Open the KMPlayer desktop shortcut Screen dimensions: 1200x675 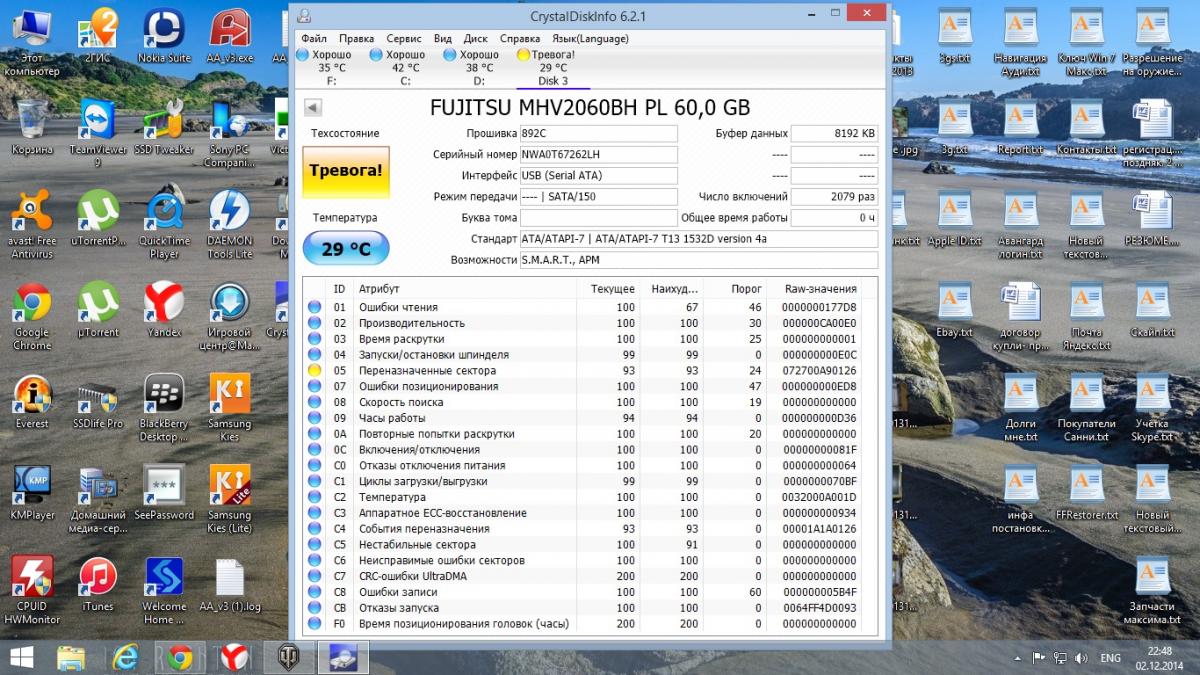tap(32, 493)
